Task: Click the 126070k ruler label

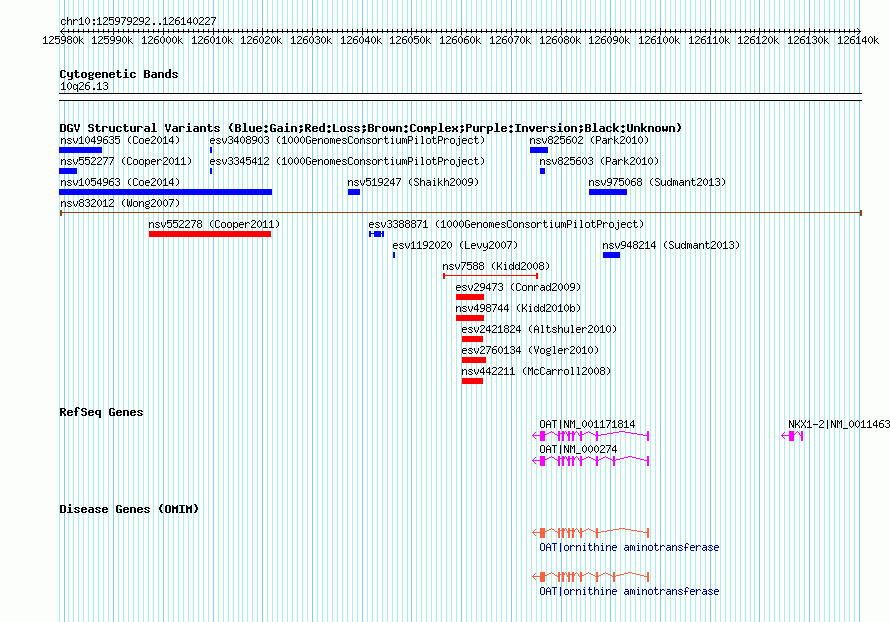Action: [x=510, y=40]
